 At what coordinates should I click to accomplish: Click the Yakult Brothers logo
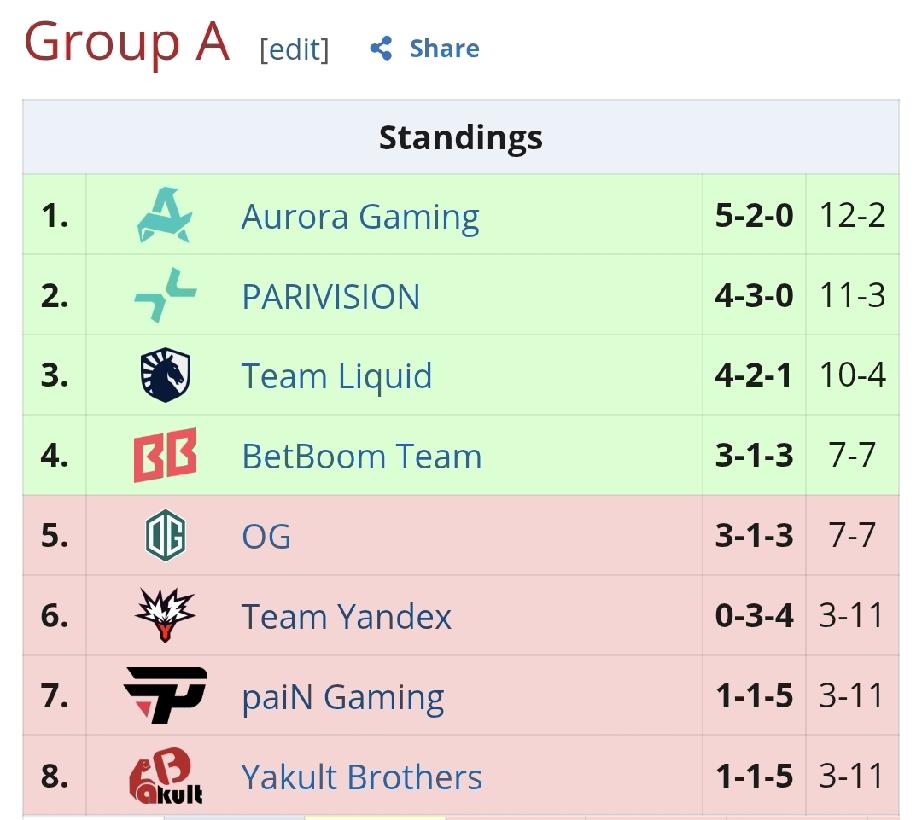coord(165,777)
